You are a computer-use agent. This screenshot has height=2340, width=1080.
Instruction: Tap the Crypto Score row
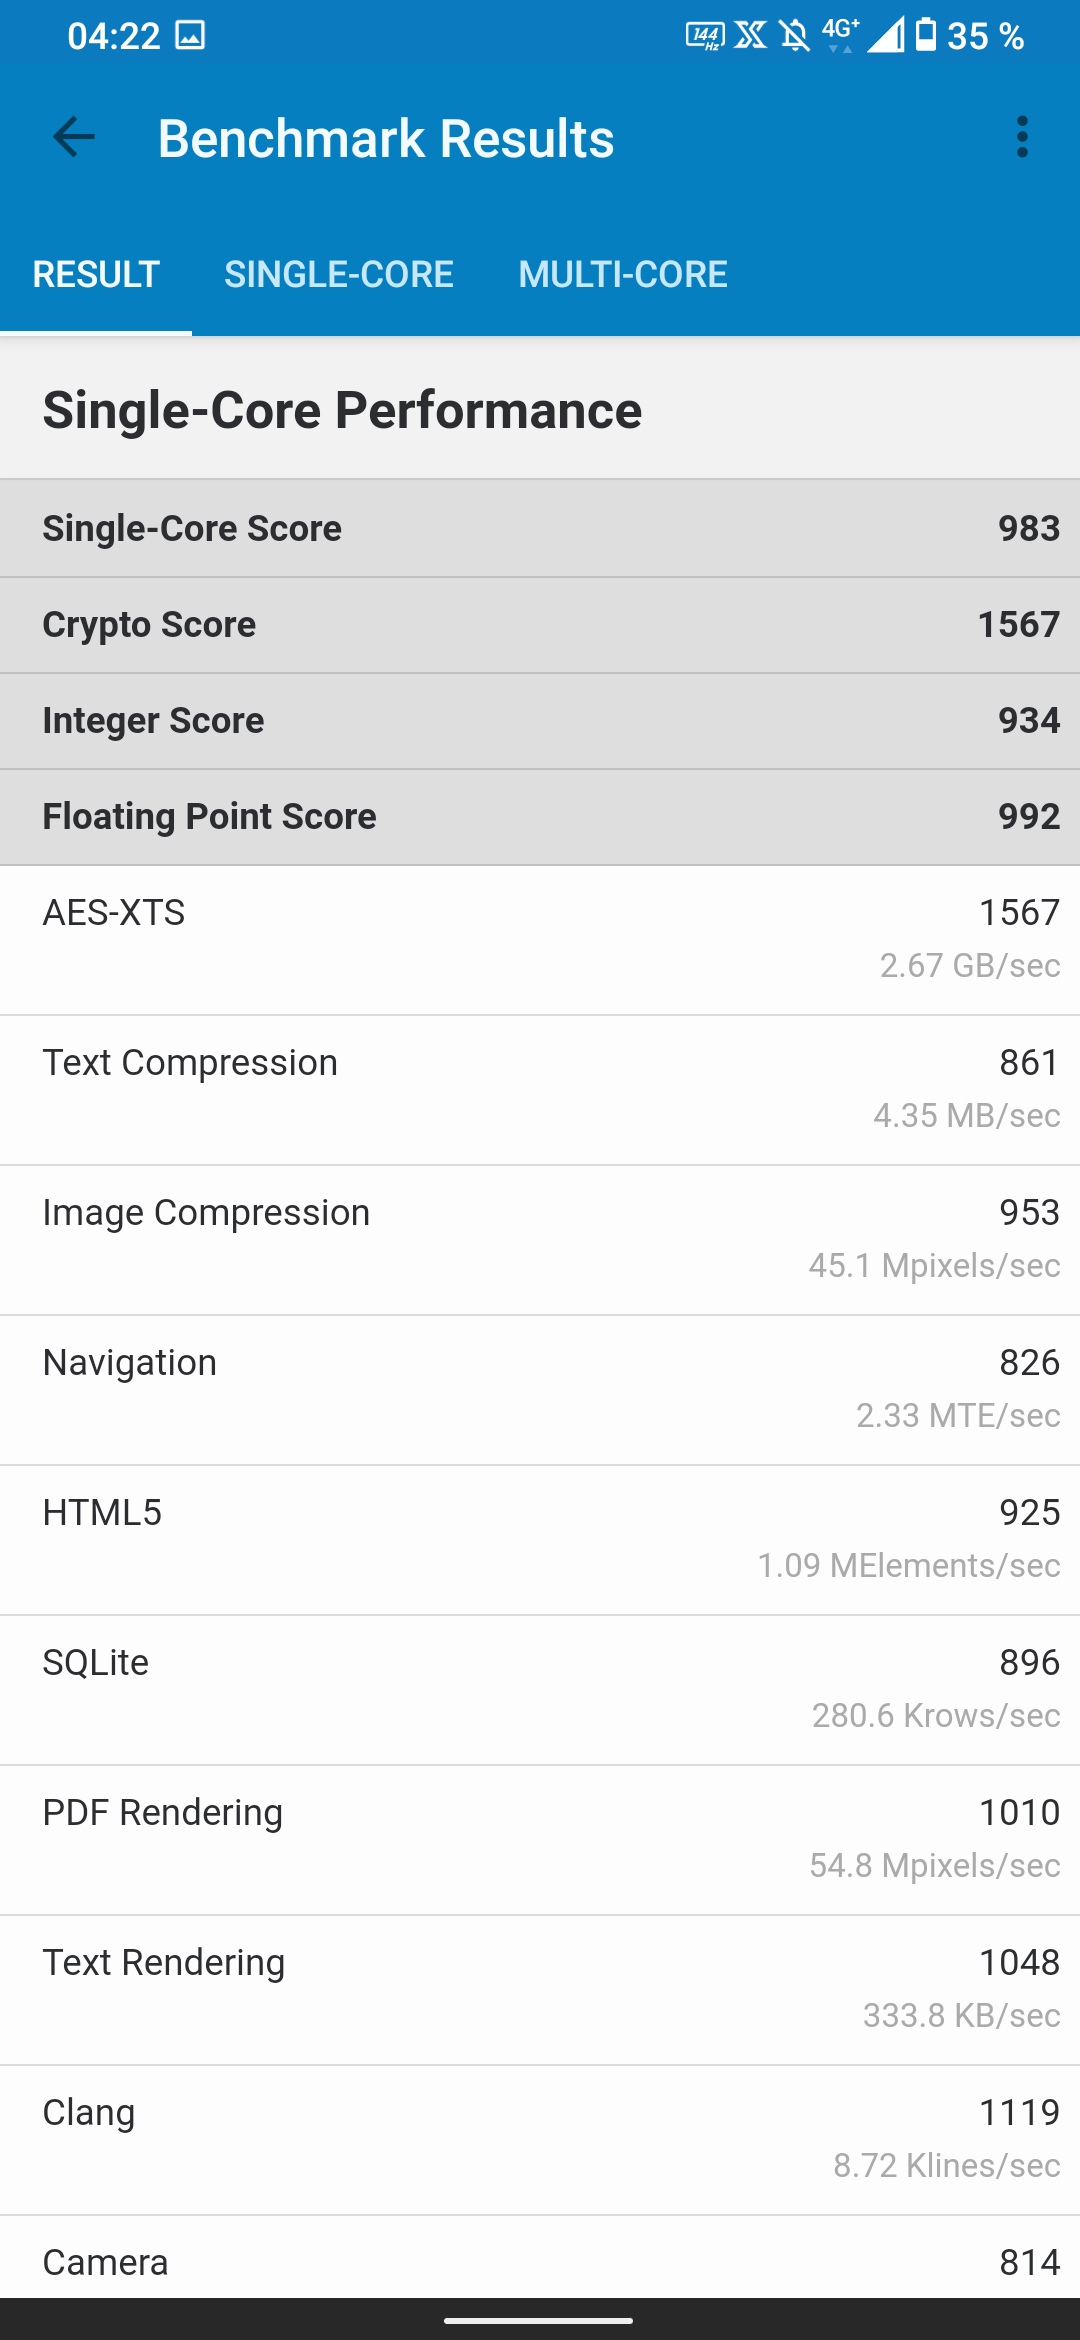pos(540,624)
